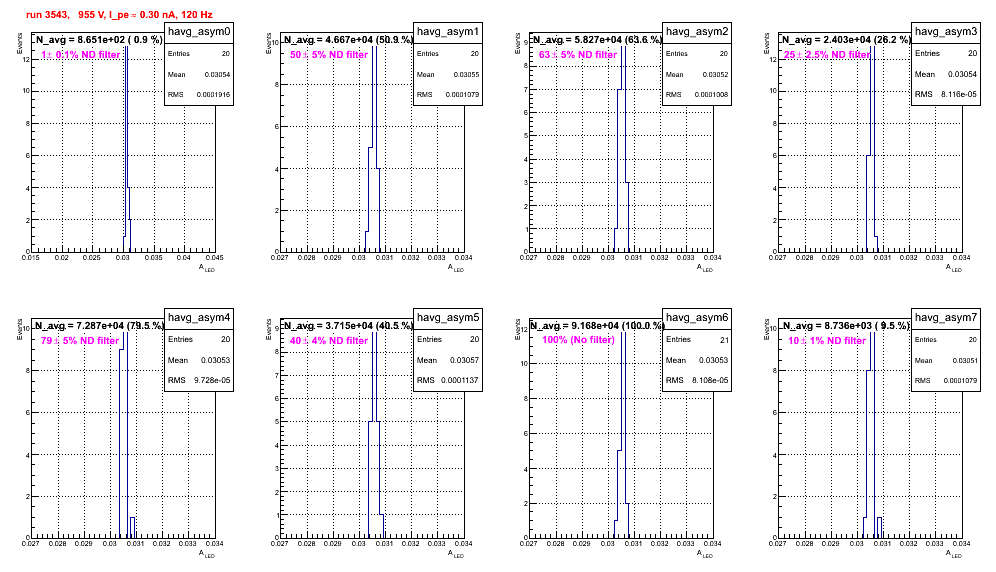Select the havg_asym1 stats box title
996x572 pixels.
[448, 32]
